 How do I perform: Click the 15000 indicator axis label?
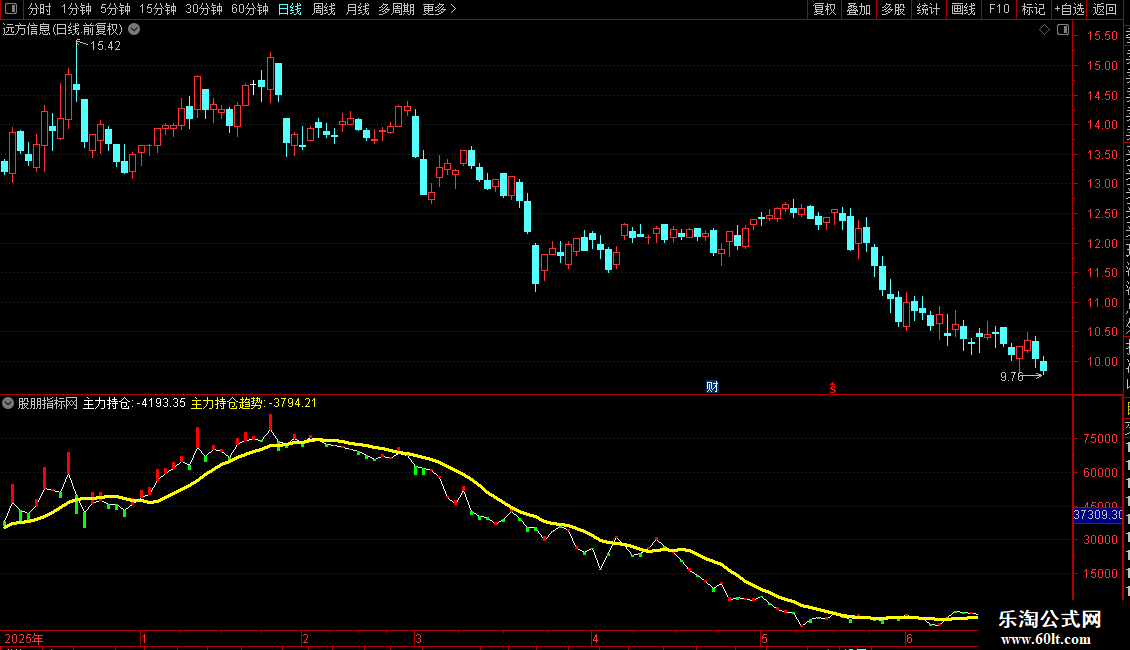1100,574
